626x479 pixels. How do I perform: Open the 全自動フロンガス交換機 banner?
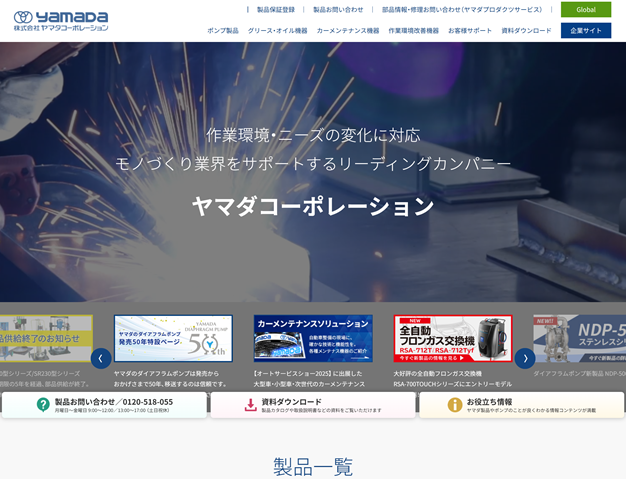(x=453, y=338)
